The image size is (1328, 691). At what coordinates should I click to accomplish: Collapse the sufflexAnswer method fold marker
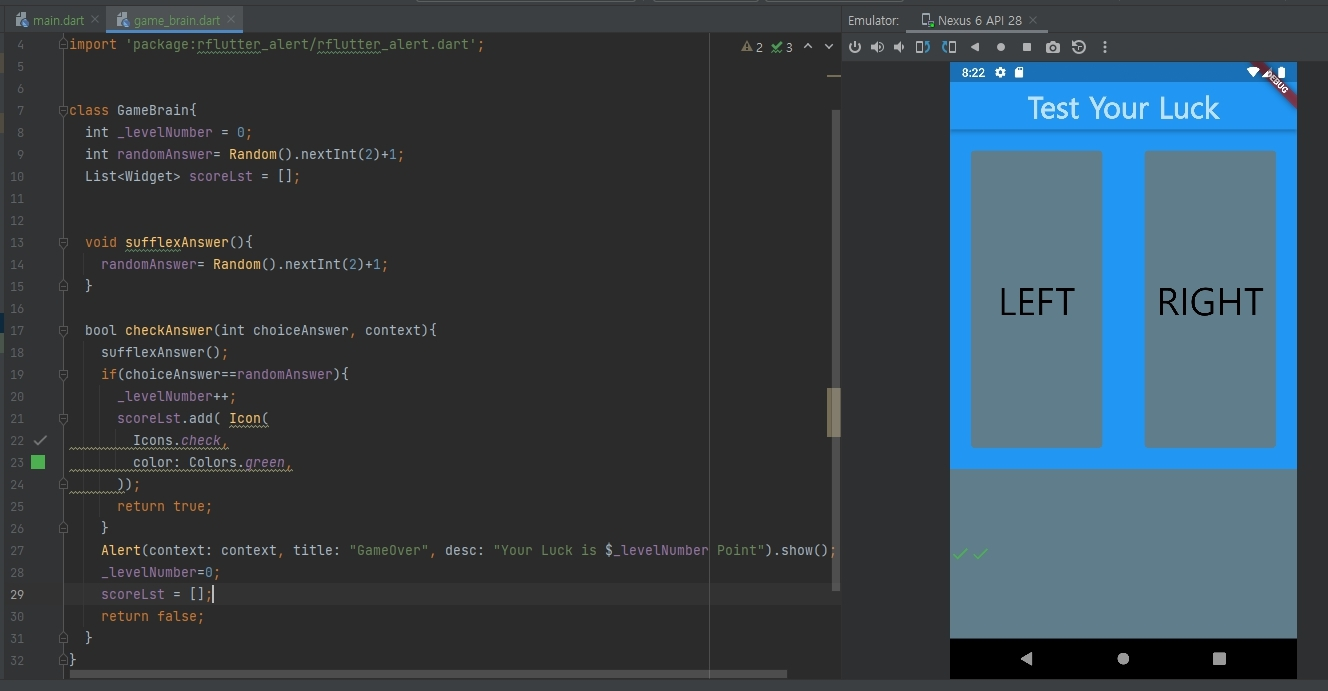pyautogui.click(x=64, y=242)
